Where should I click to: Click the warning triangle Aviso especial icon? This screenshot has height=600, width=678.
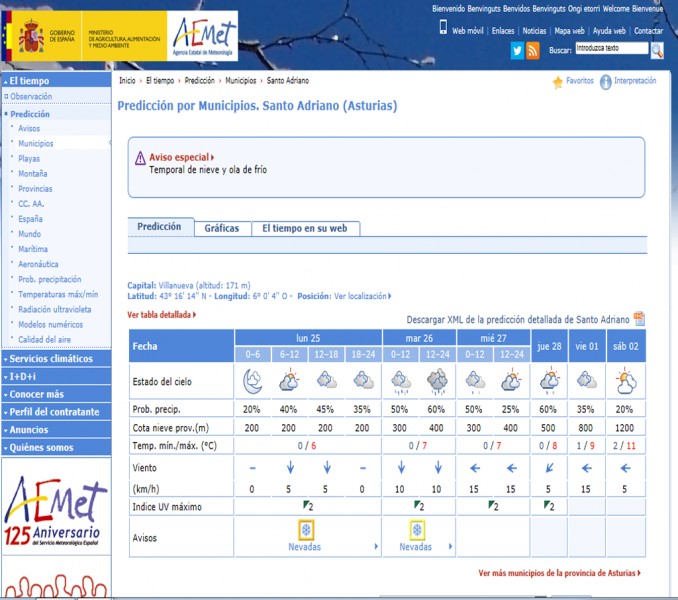(140, 159)
